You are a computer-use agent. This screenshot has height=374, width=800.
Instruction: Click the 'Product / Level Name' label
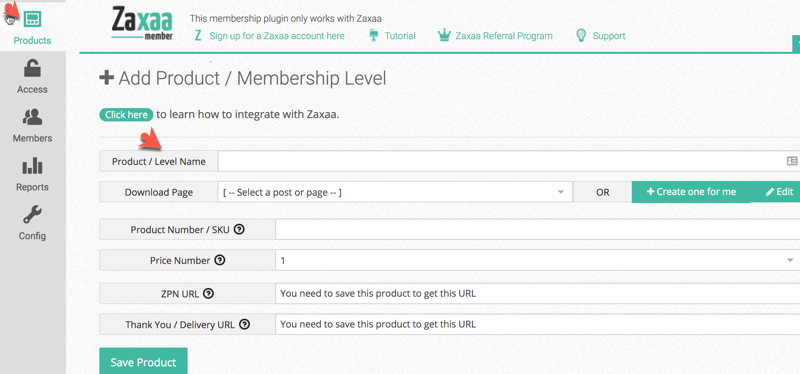pyautogui.click(x=159, y=161)
